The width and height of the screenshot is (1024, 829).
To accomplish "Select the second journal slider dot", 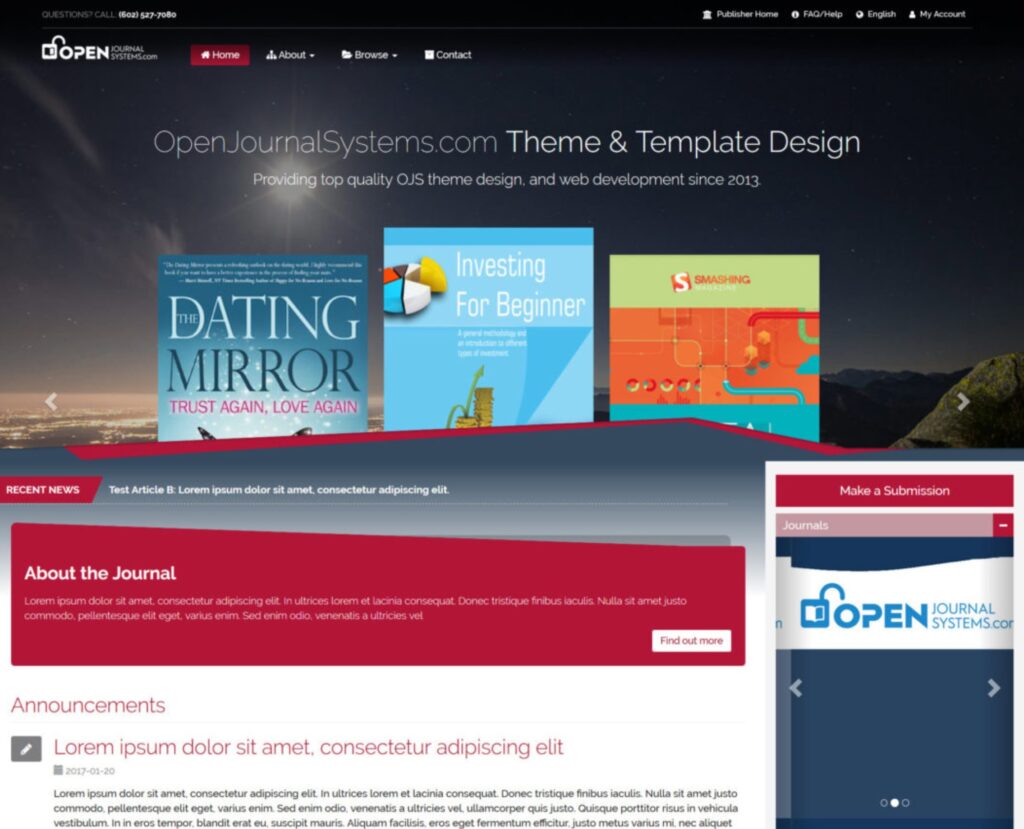I will point(894,802).
